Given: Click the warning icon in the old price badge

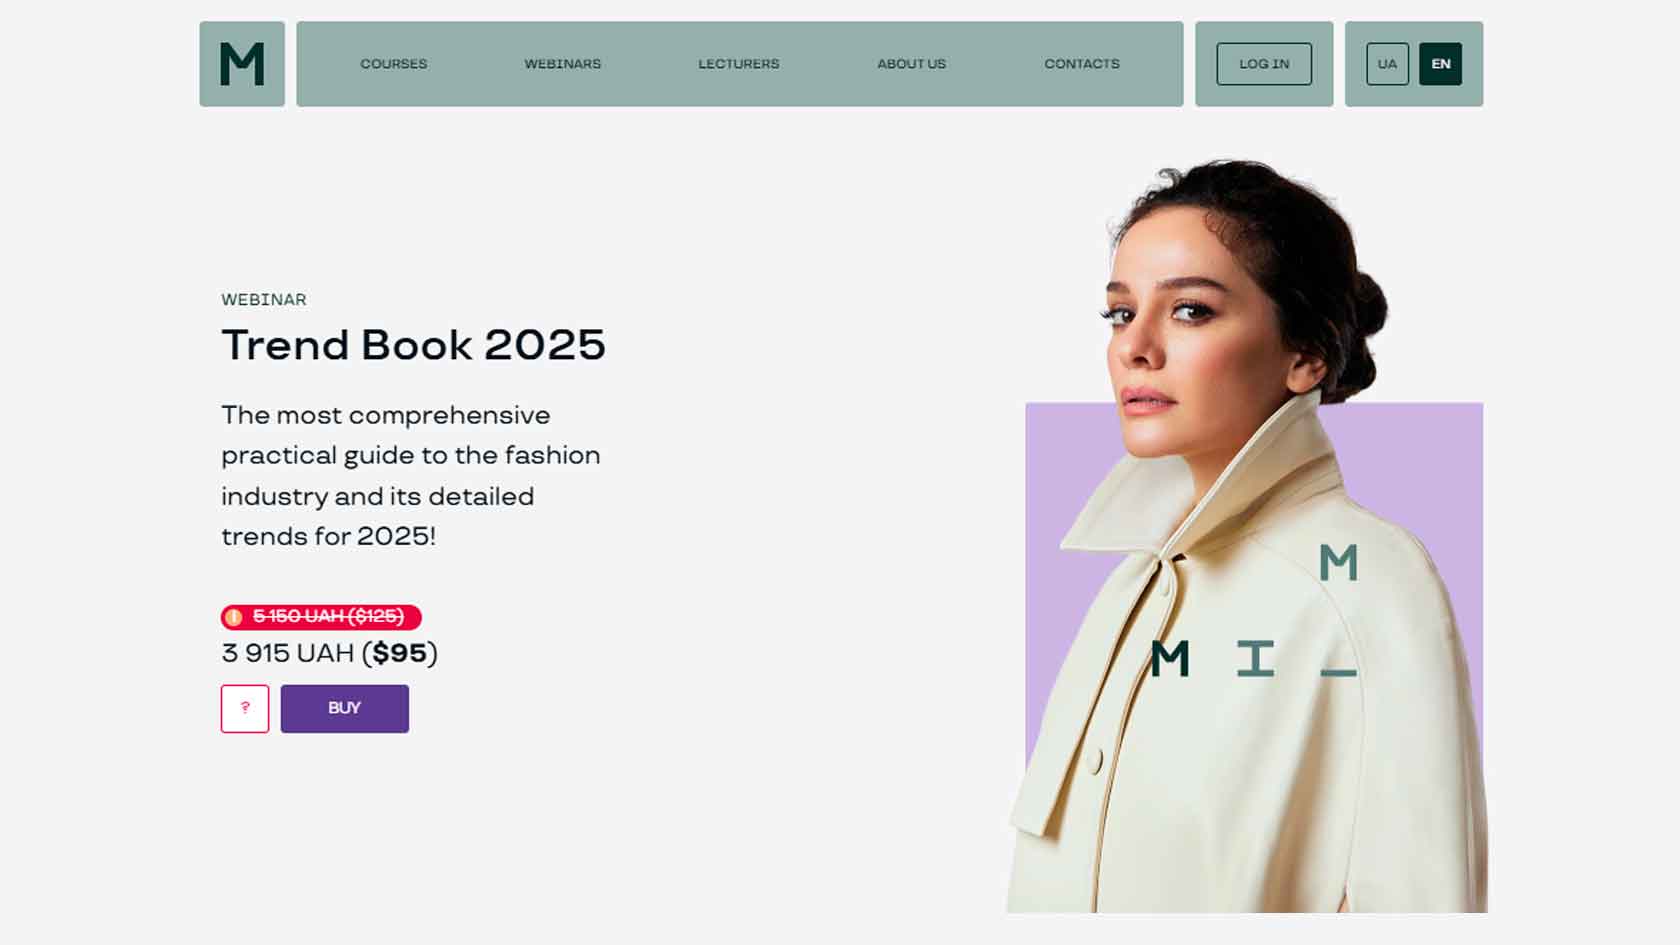Looking at the screenshot, I should tap(234, 617).
